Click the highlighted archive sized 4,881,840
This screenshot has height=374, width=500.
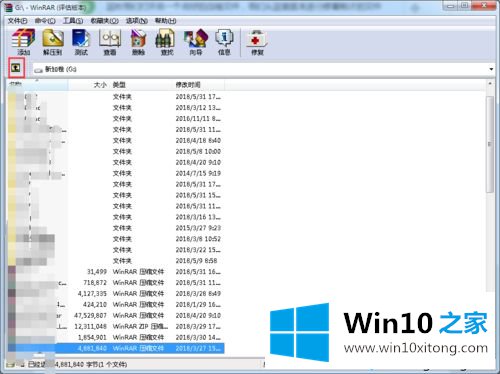116,348
